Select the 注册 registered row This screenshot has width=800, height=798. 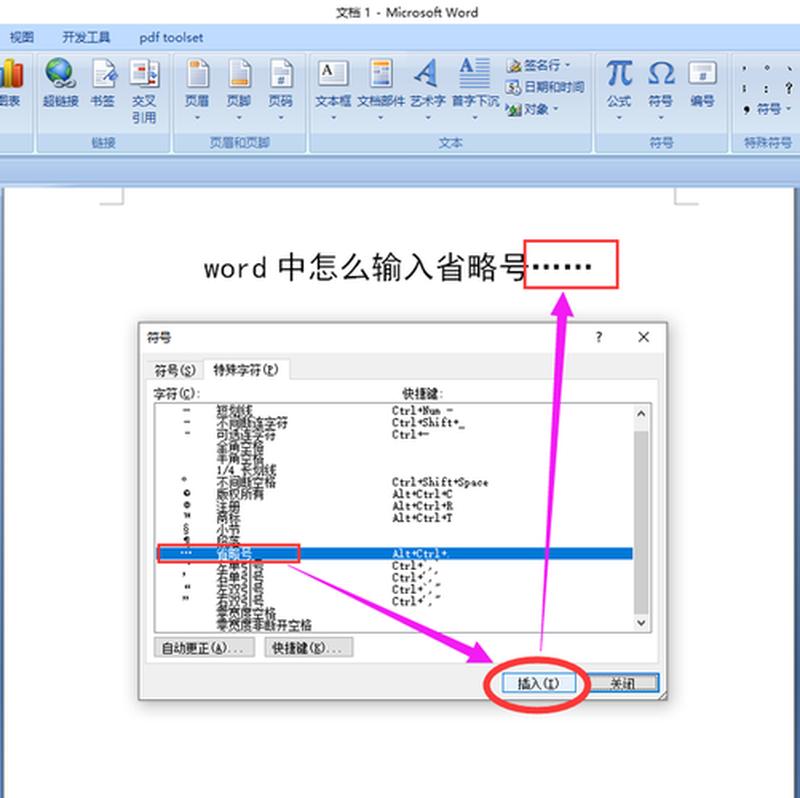tap(394, 506)
